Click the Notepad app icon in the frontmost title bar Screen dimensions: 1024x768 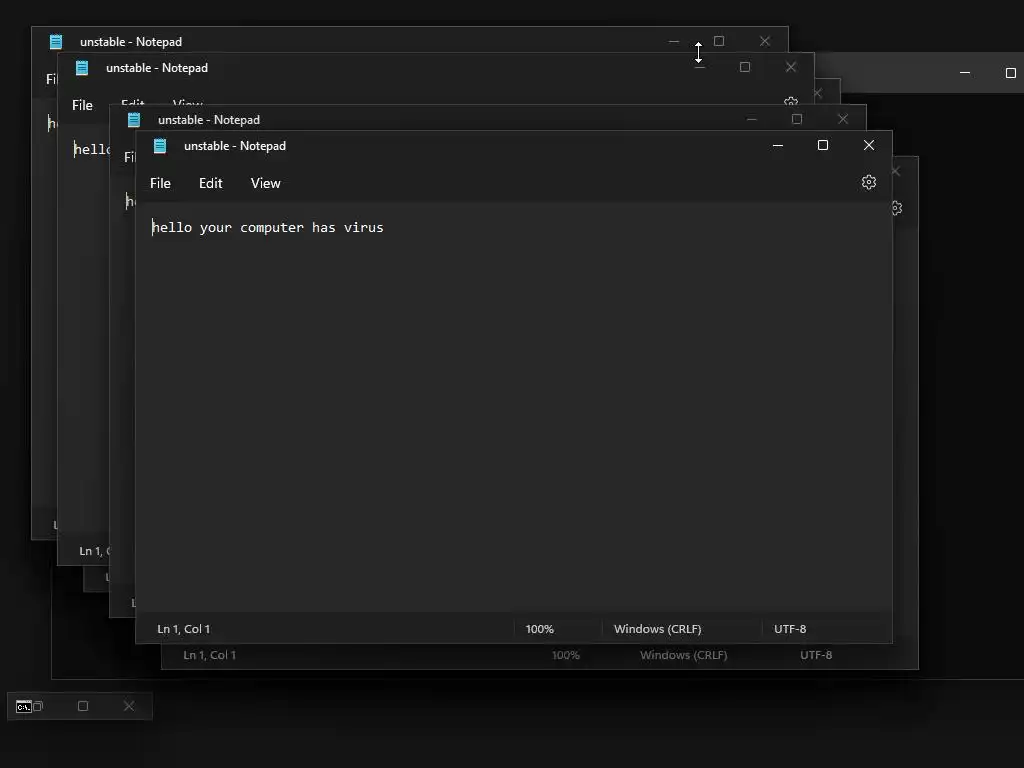coord(160,146)
